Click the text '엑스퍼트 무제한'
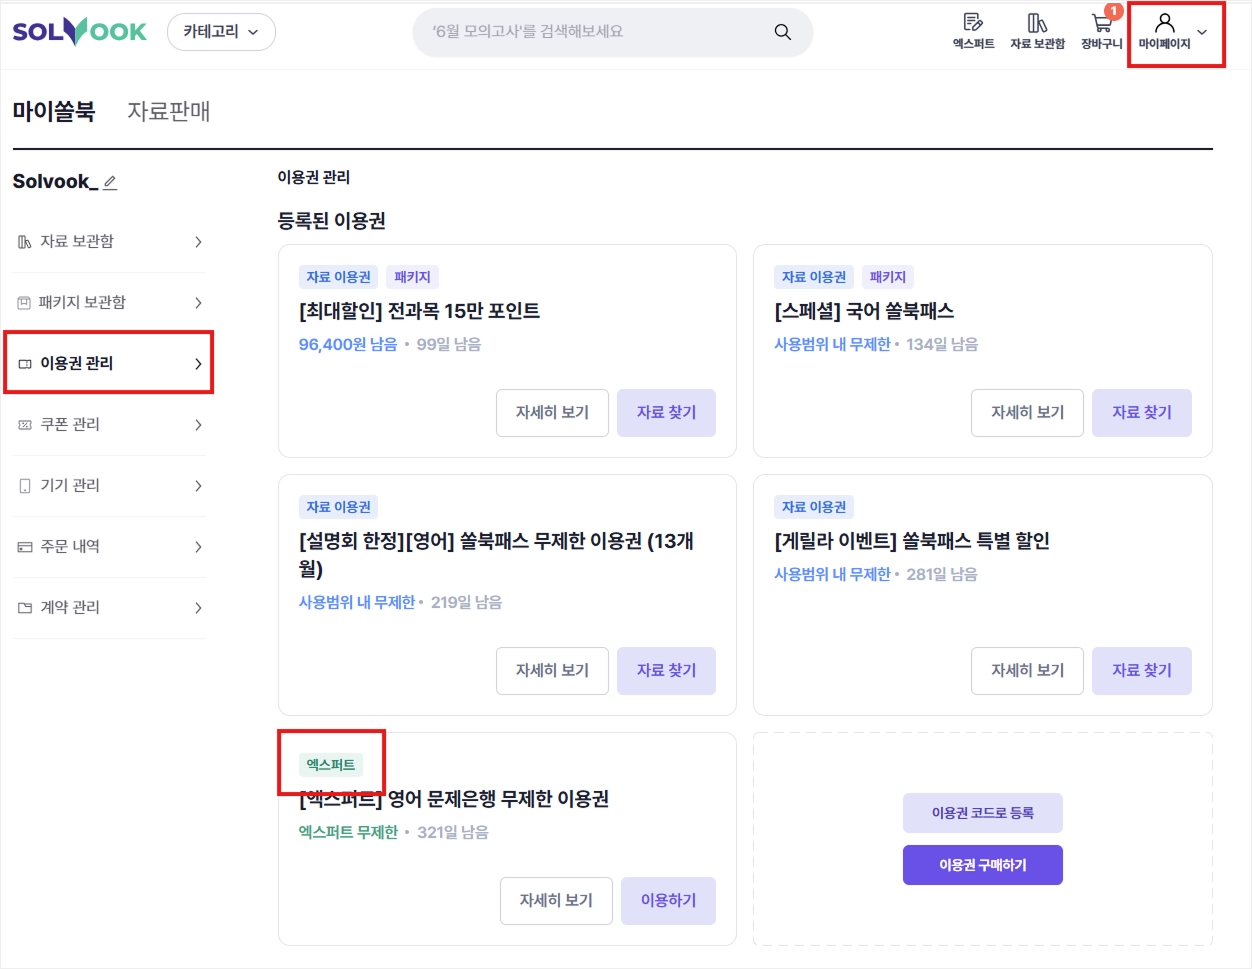This screenshot has width=1252, height=969. point(348,832)
